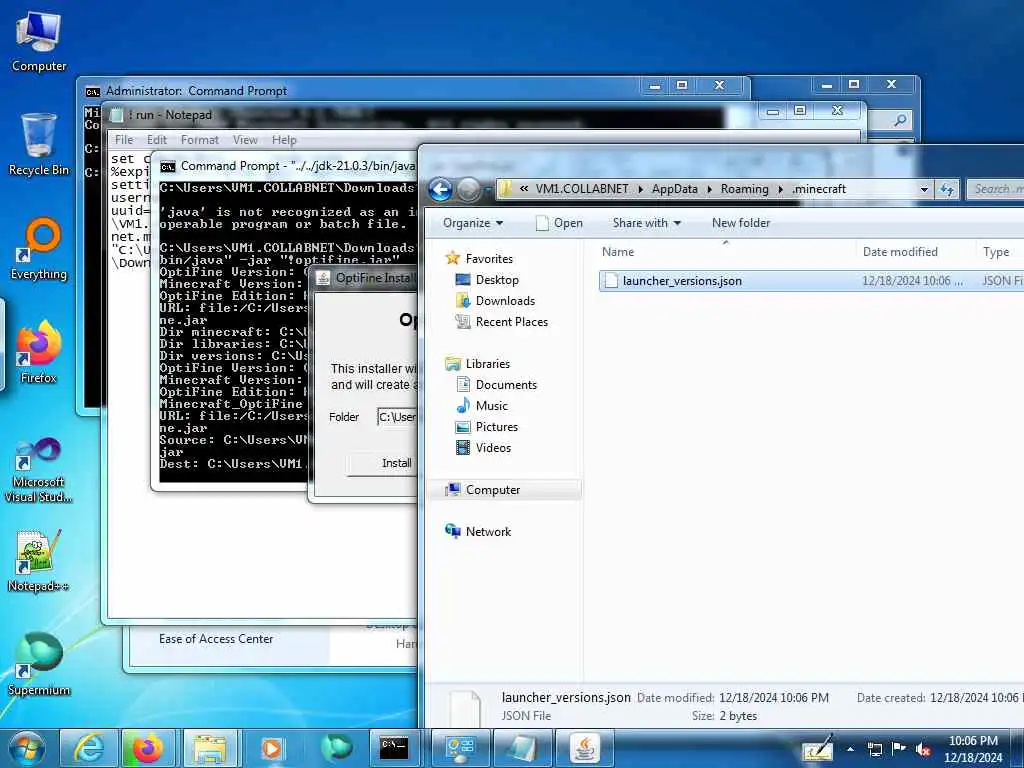This screenshot has width=1024, height=768.
Task: Open Notepad View menu
Action: (245, 140)
